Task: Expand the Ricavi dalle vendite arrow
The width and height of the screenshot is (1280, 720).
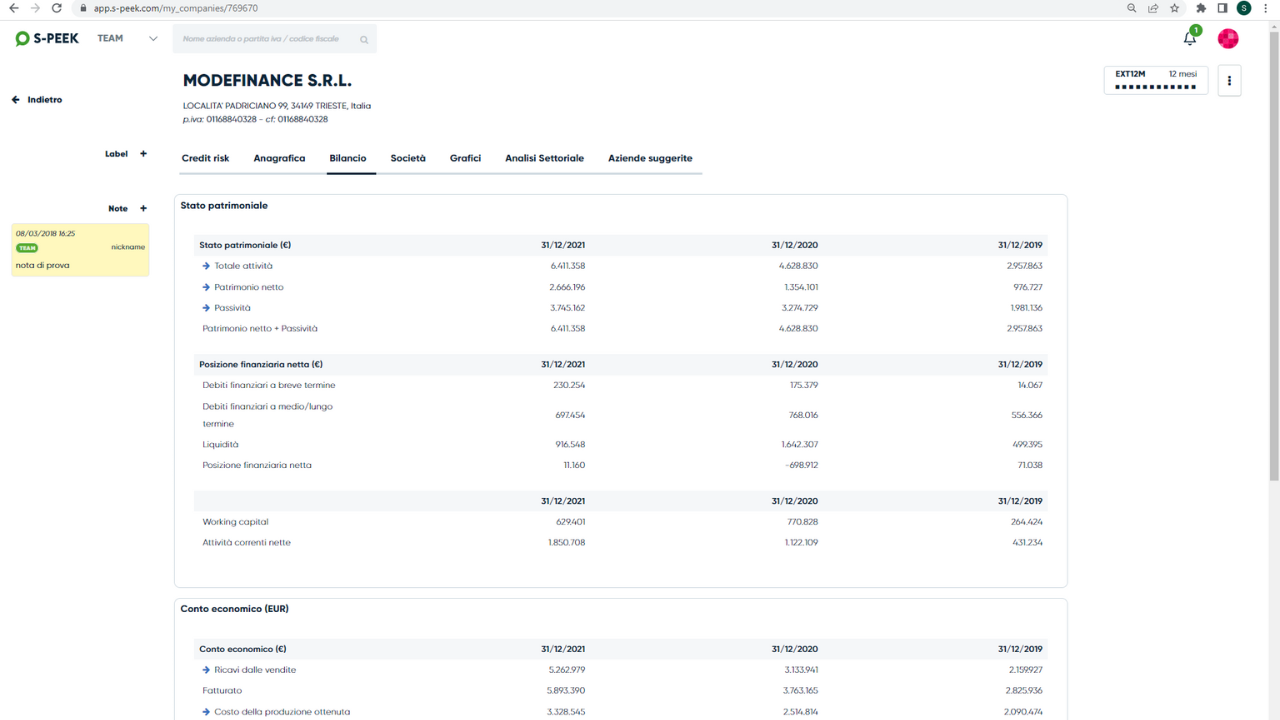Action: [206, 670]
